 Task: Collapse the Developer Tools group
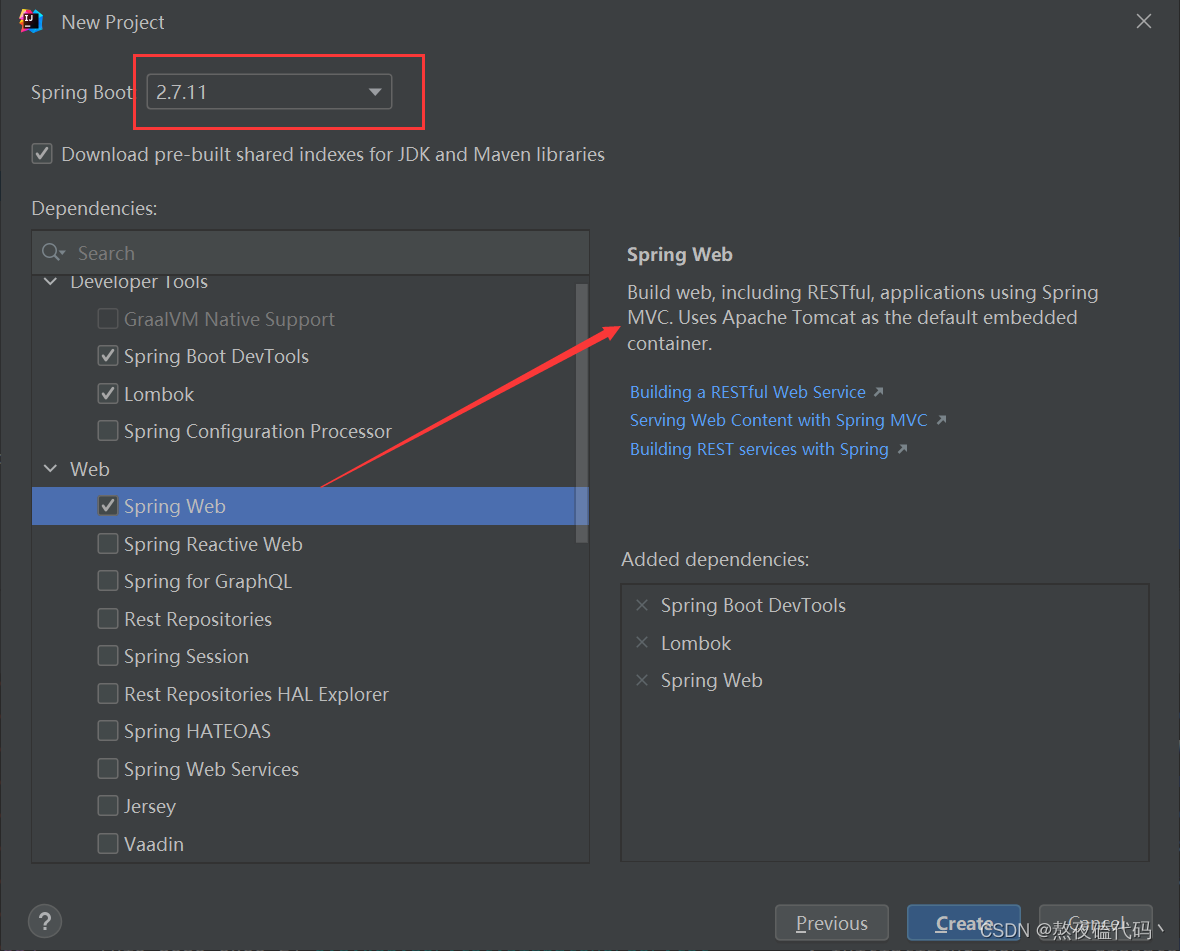click(50, 282)
